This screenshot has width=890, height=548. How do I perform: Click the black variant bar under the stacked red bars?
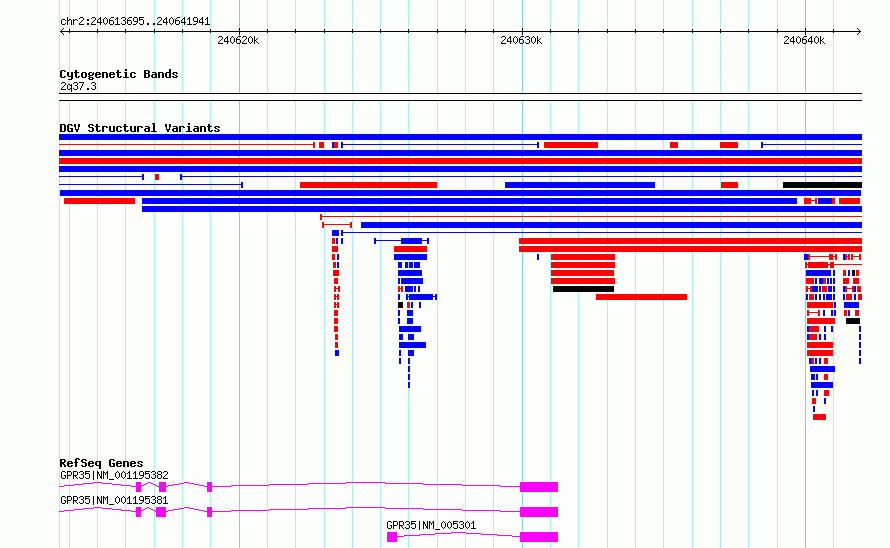tap(583, 289)
